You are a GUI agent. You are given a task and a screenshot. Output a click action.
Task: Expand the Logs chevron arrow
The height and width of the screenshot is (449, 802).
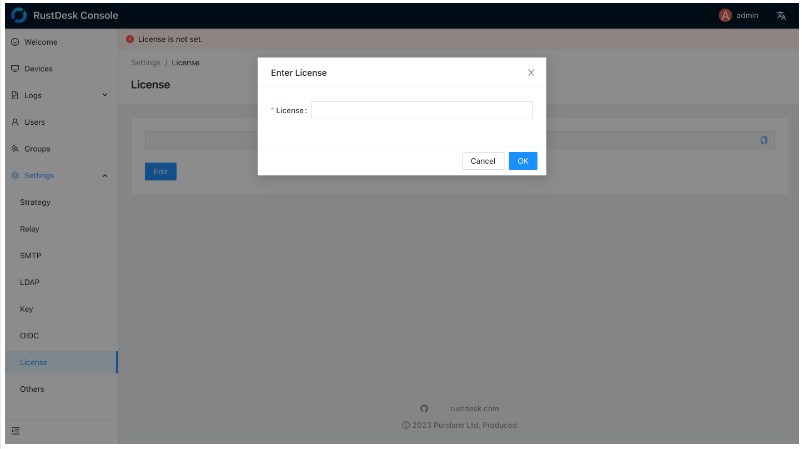tap(104, 95)
